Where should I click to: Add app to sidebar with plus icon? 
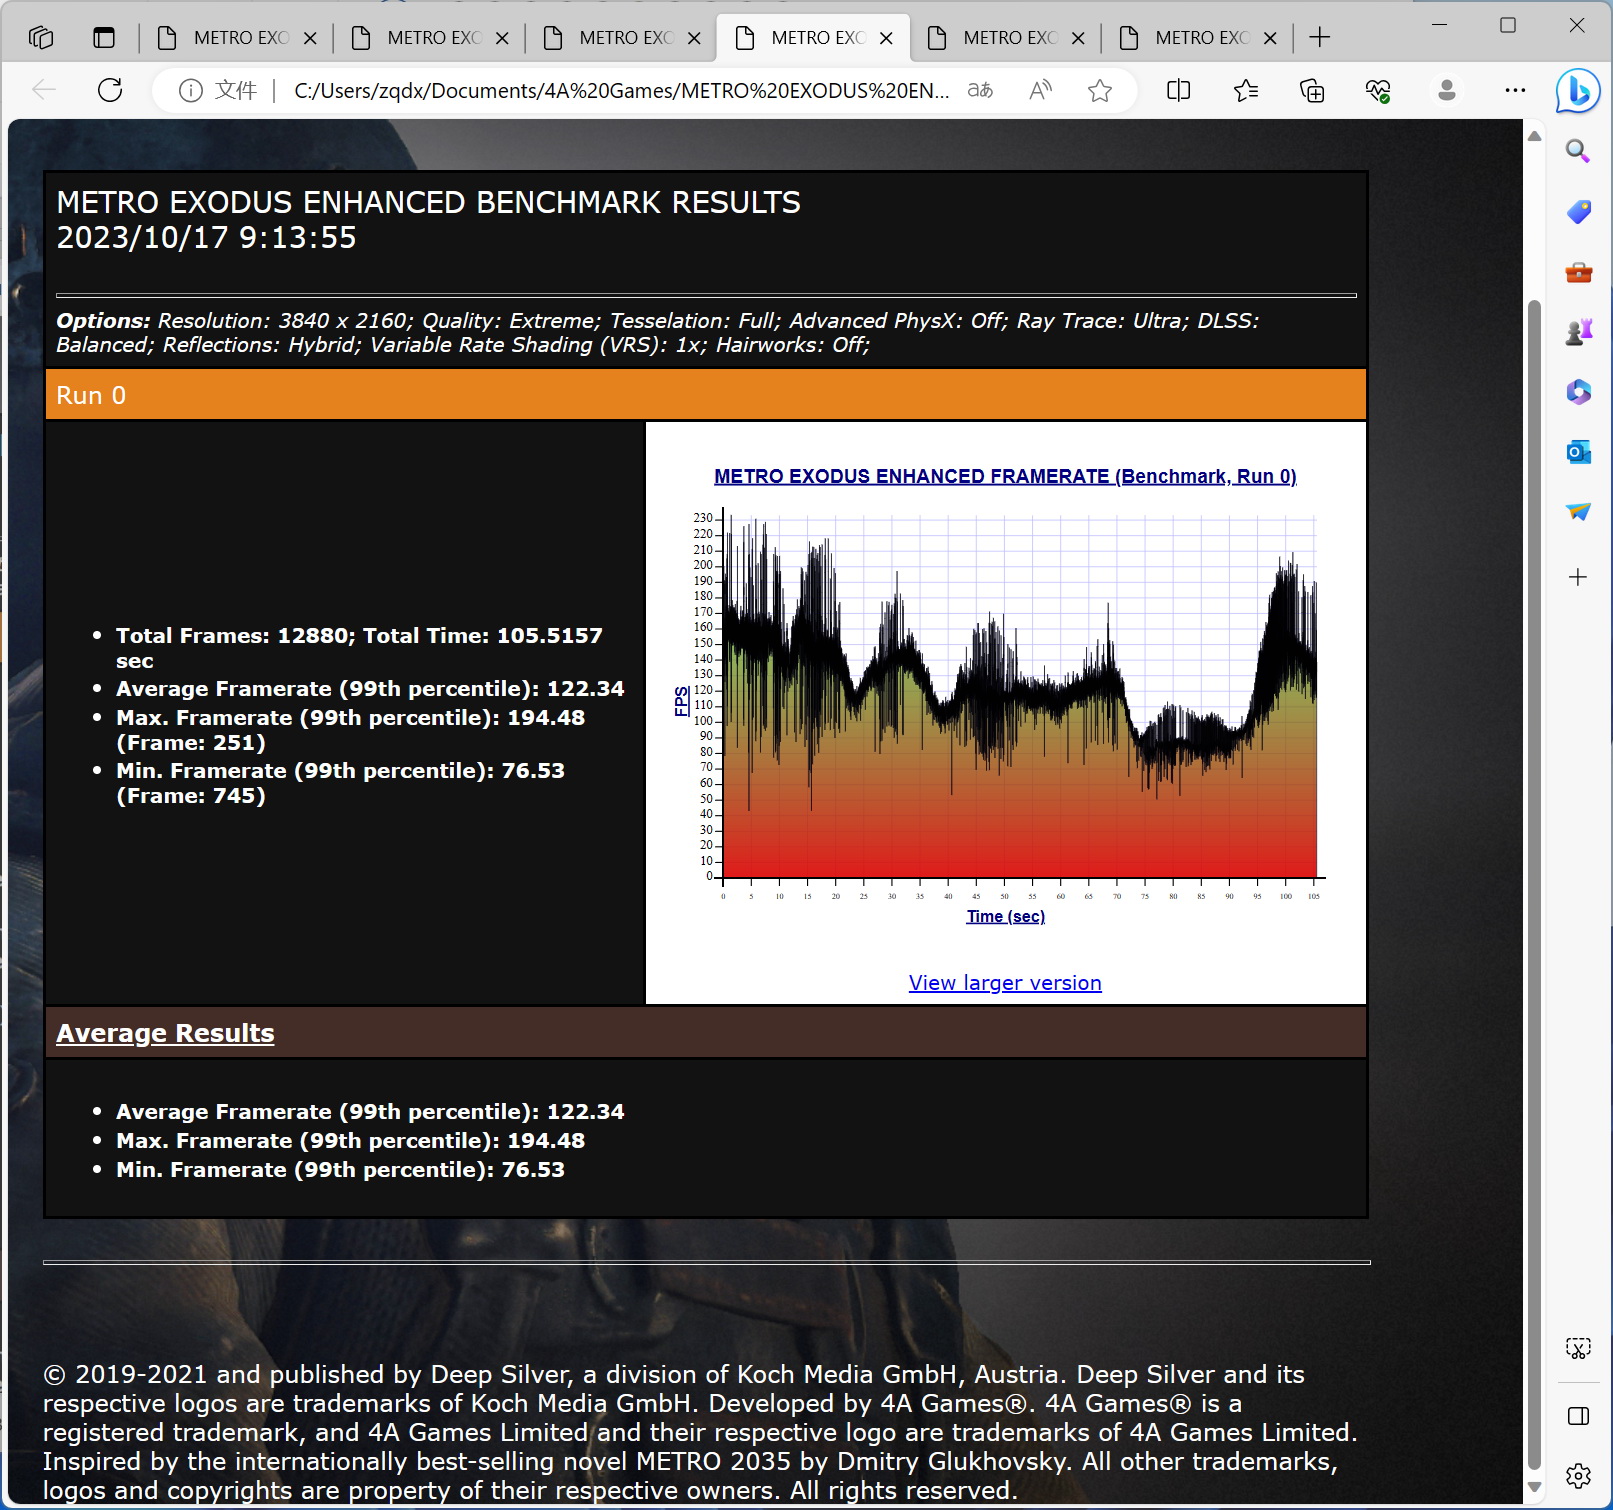(x=1578, y=577)
